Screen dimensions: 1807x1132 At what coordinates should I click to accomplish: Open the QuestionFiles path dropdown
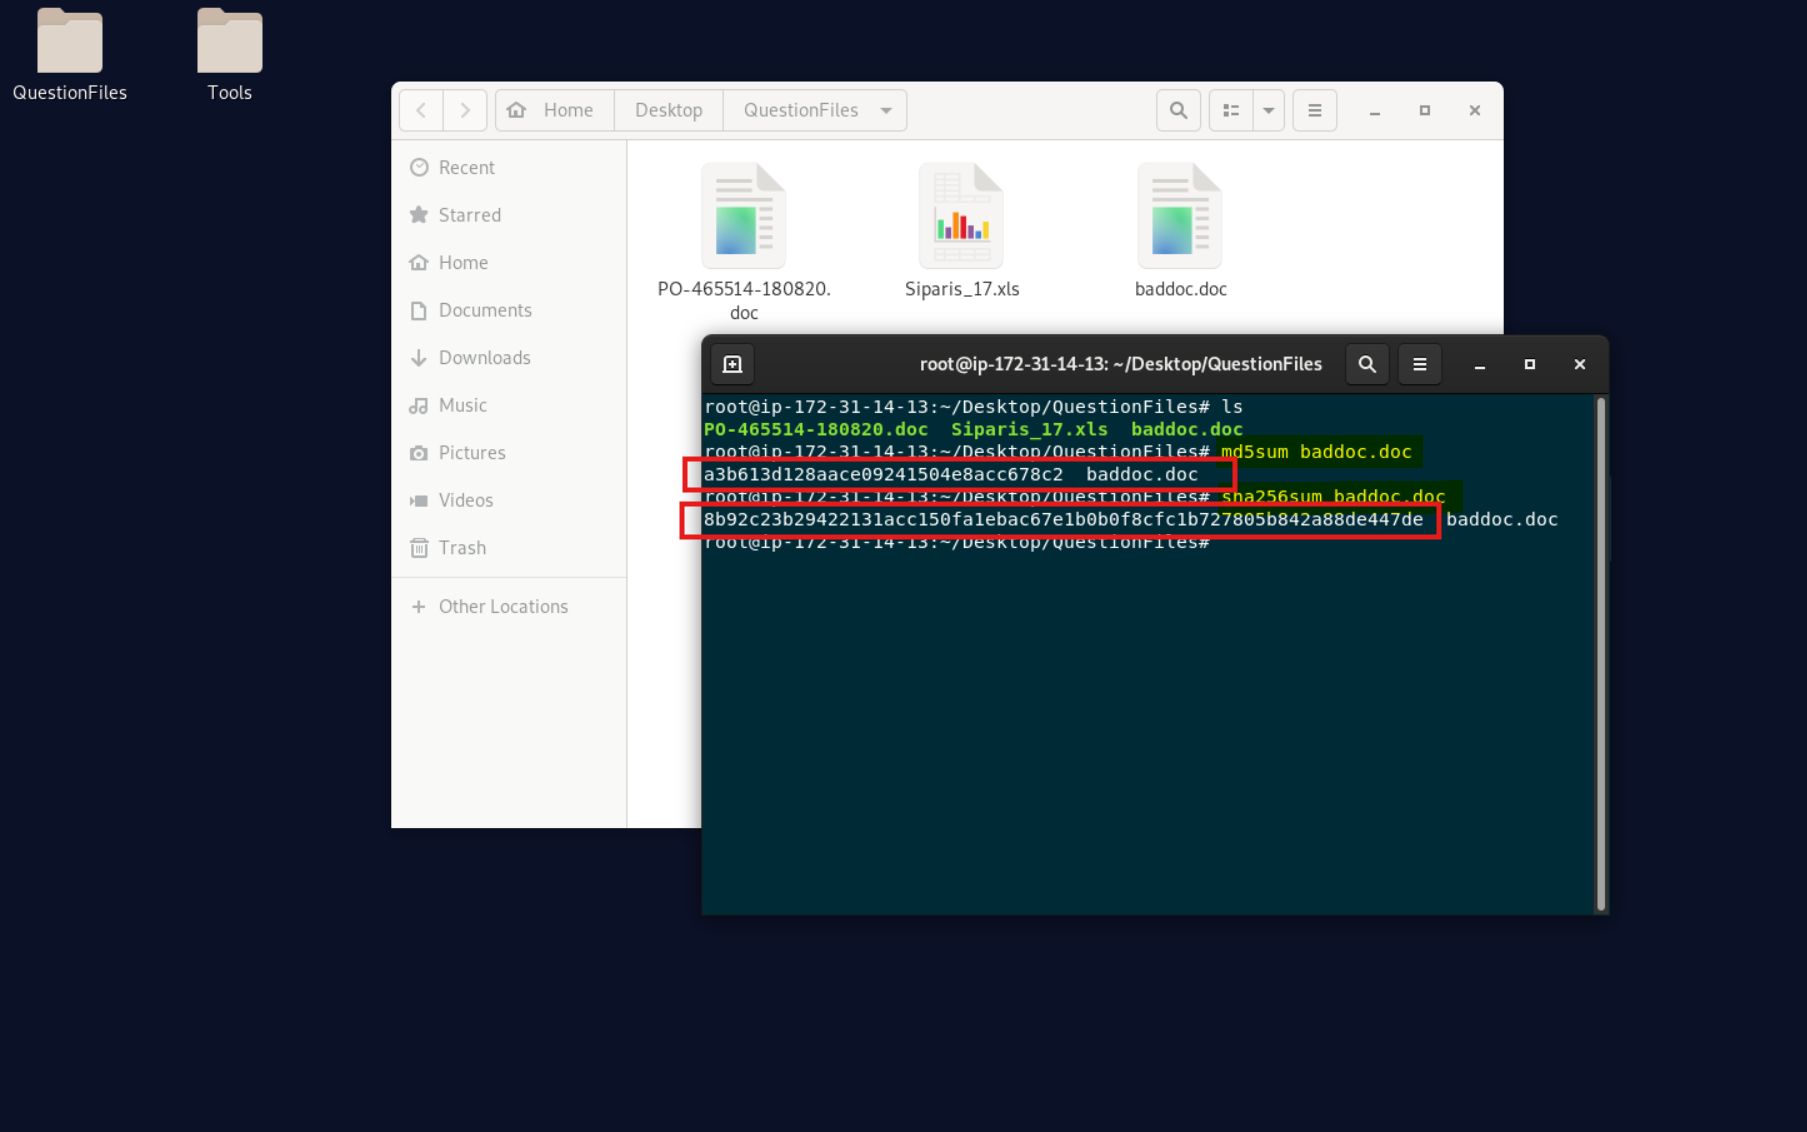886,110
